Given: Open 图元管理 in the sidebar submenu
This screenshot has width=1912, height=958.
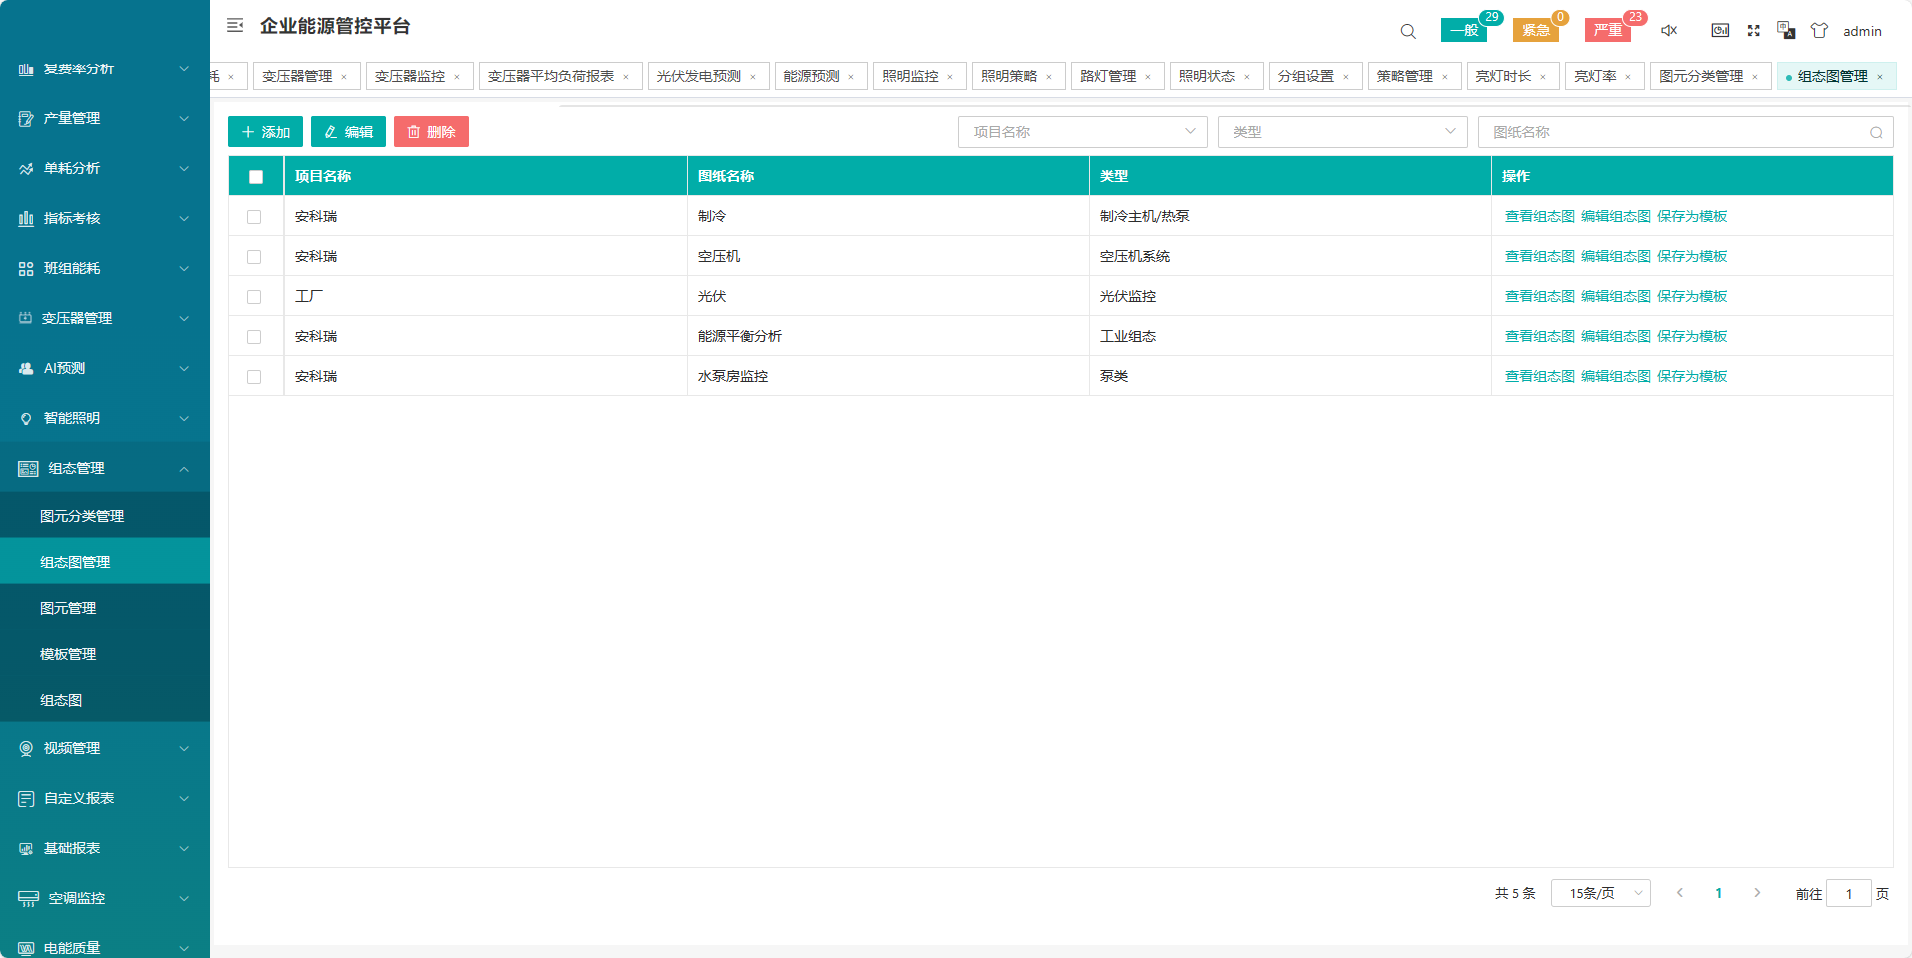Looking at the screenshot, I should (68, 608).
